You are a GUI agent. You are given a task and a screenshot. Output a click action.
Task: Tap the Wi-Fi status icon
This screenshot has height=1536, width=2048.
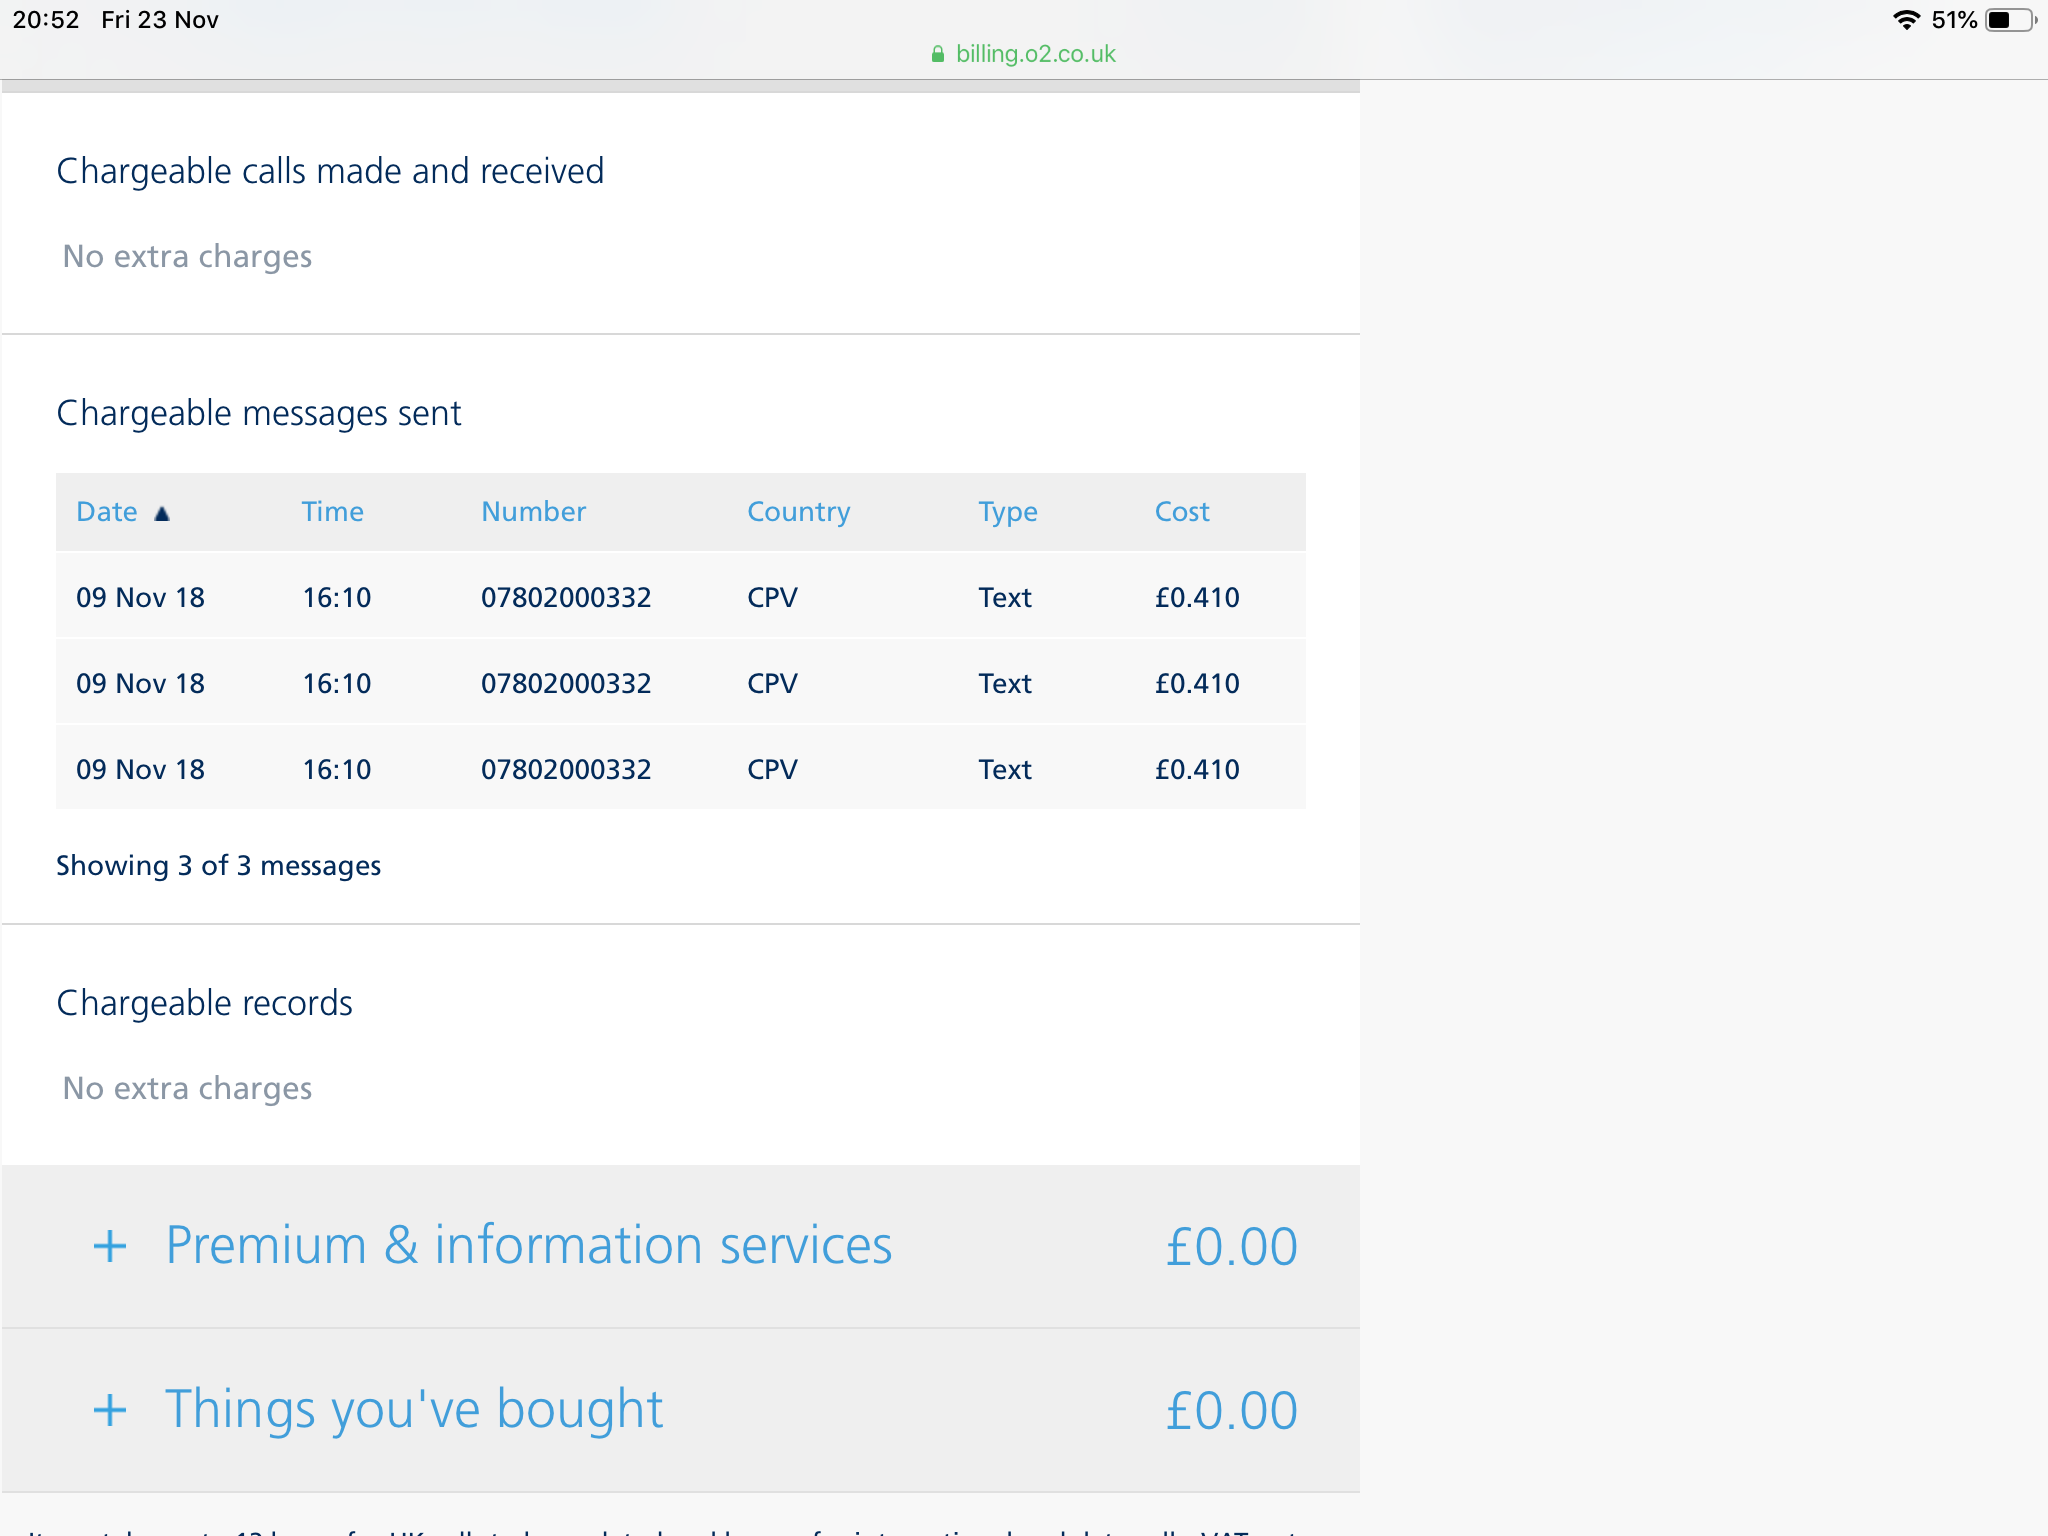click(1906, 20)
